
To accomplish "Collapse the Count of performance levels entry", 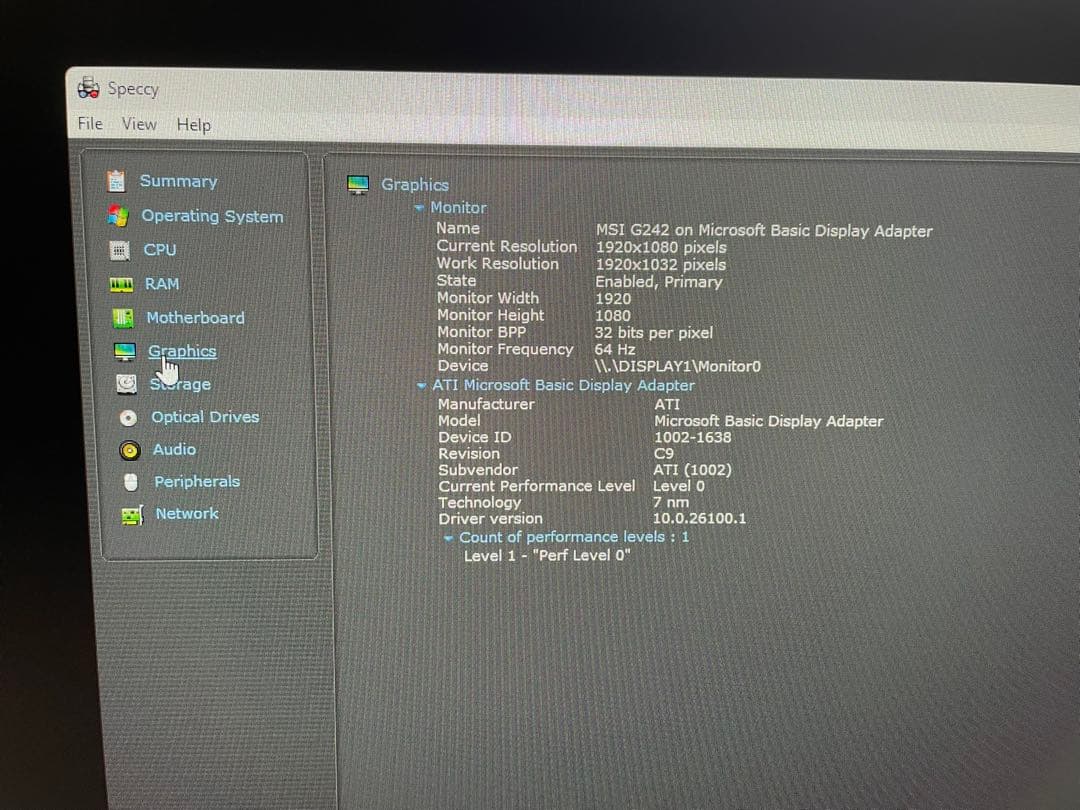I will [x=447, y=537].
